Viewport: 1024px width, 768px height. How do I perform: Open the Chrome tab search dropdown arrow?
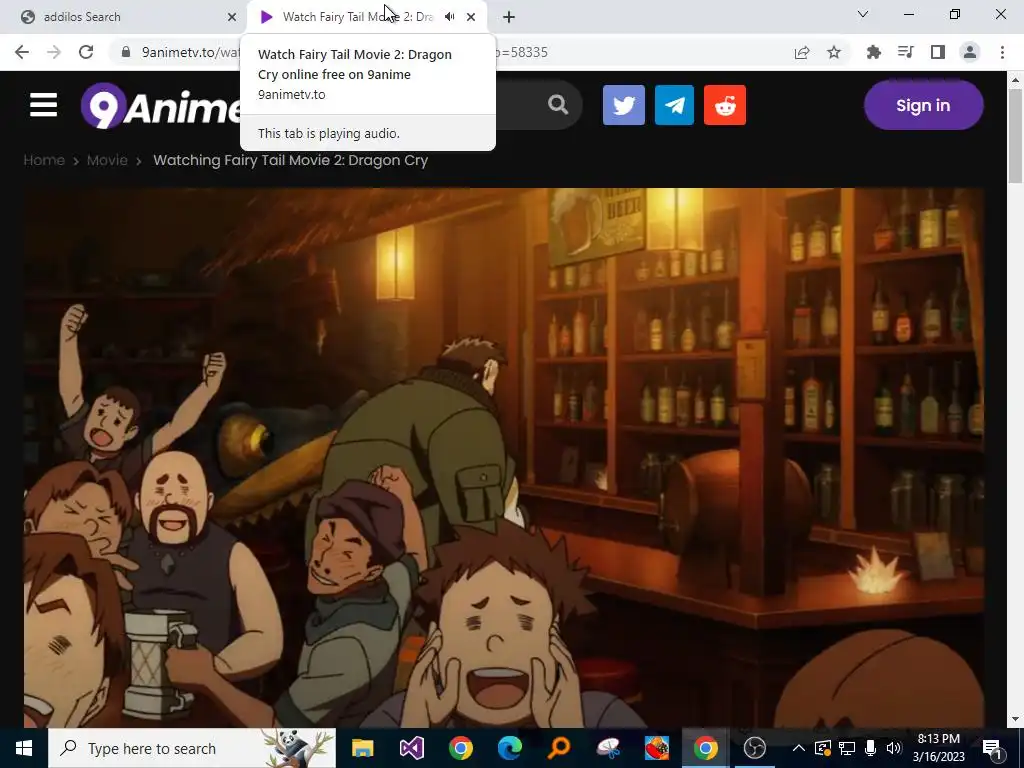[863, 14]
